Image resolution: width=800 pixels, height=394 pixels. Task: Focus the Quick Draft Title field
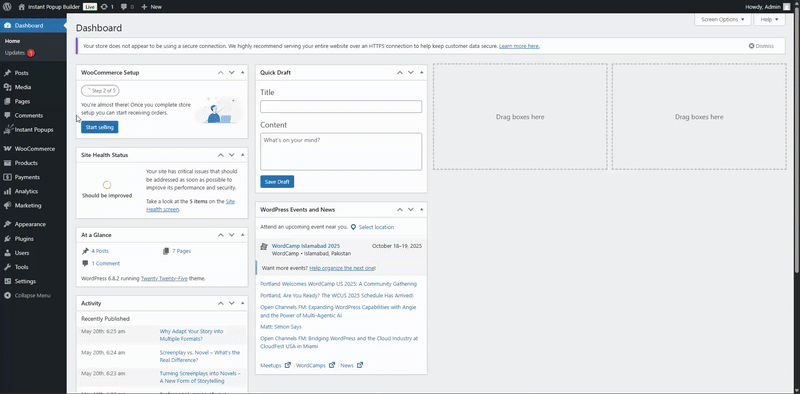[x=341, y=107]
